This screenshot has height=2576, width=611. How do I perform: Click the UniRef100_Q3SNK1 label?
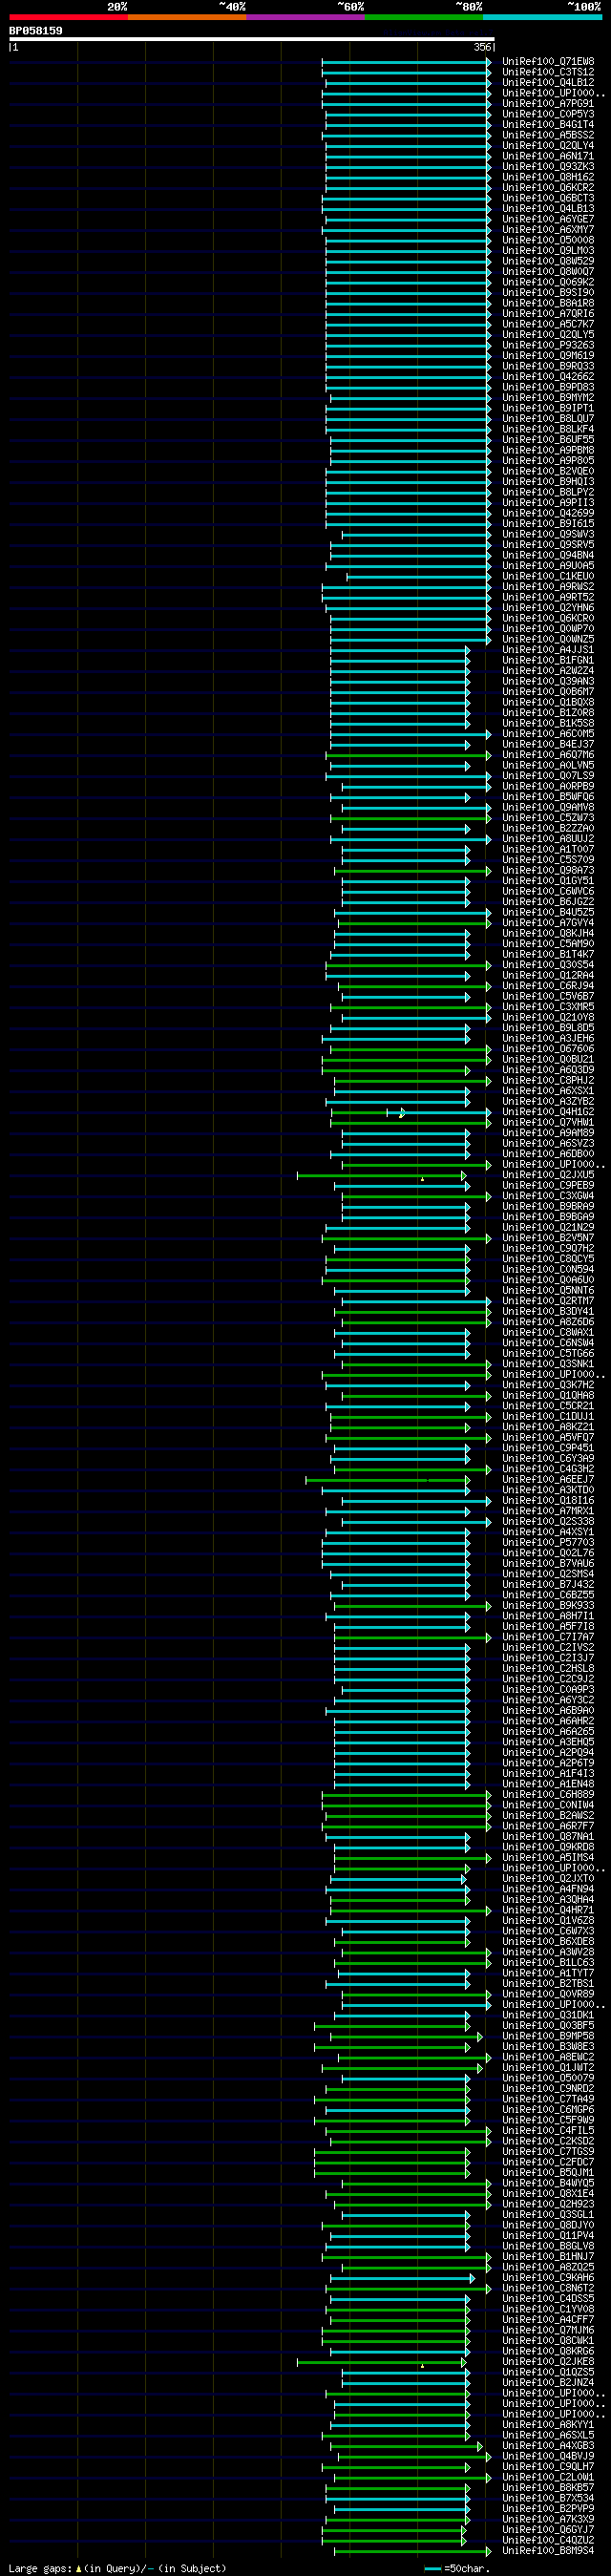point(548,1364)
